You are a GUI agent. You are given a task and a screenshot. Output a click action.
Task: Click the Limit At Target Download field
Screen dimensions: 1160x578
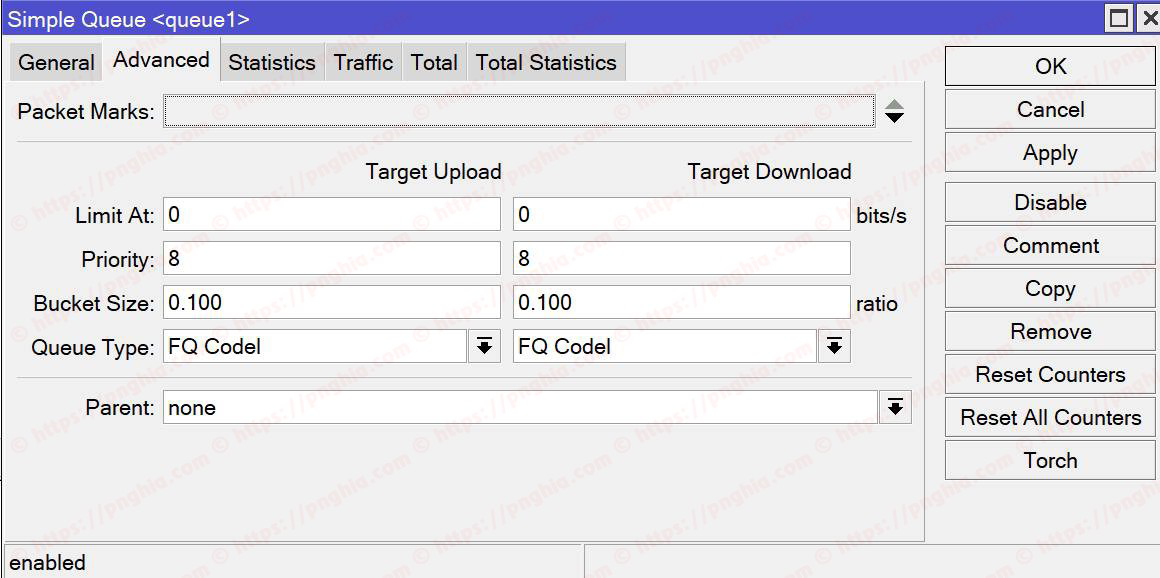(681, 215)
